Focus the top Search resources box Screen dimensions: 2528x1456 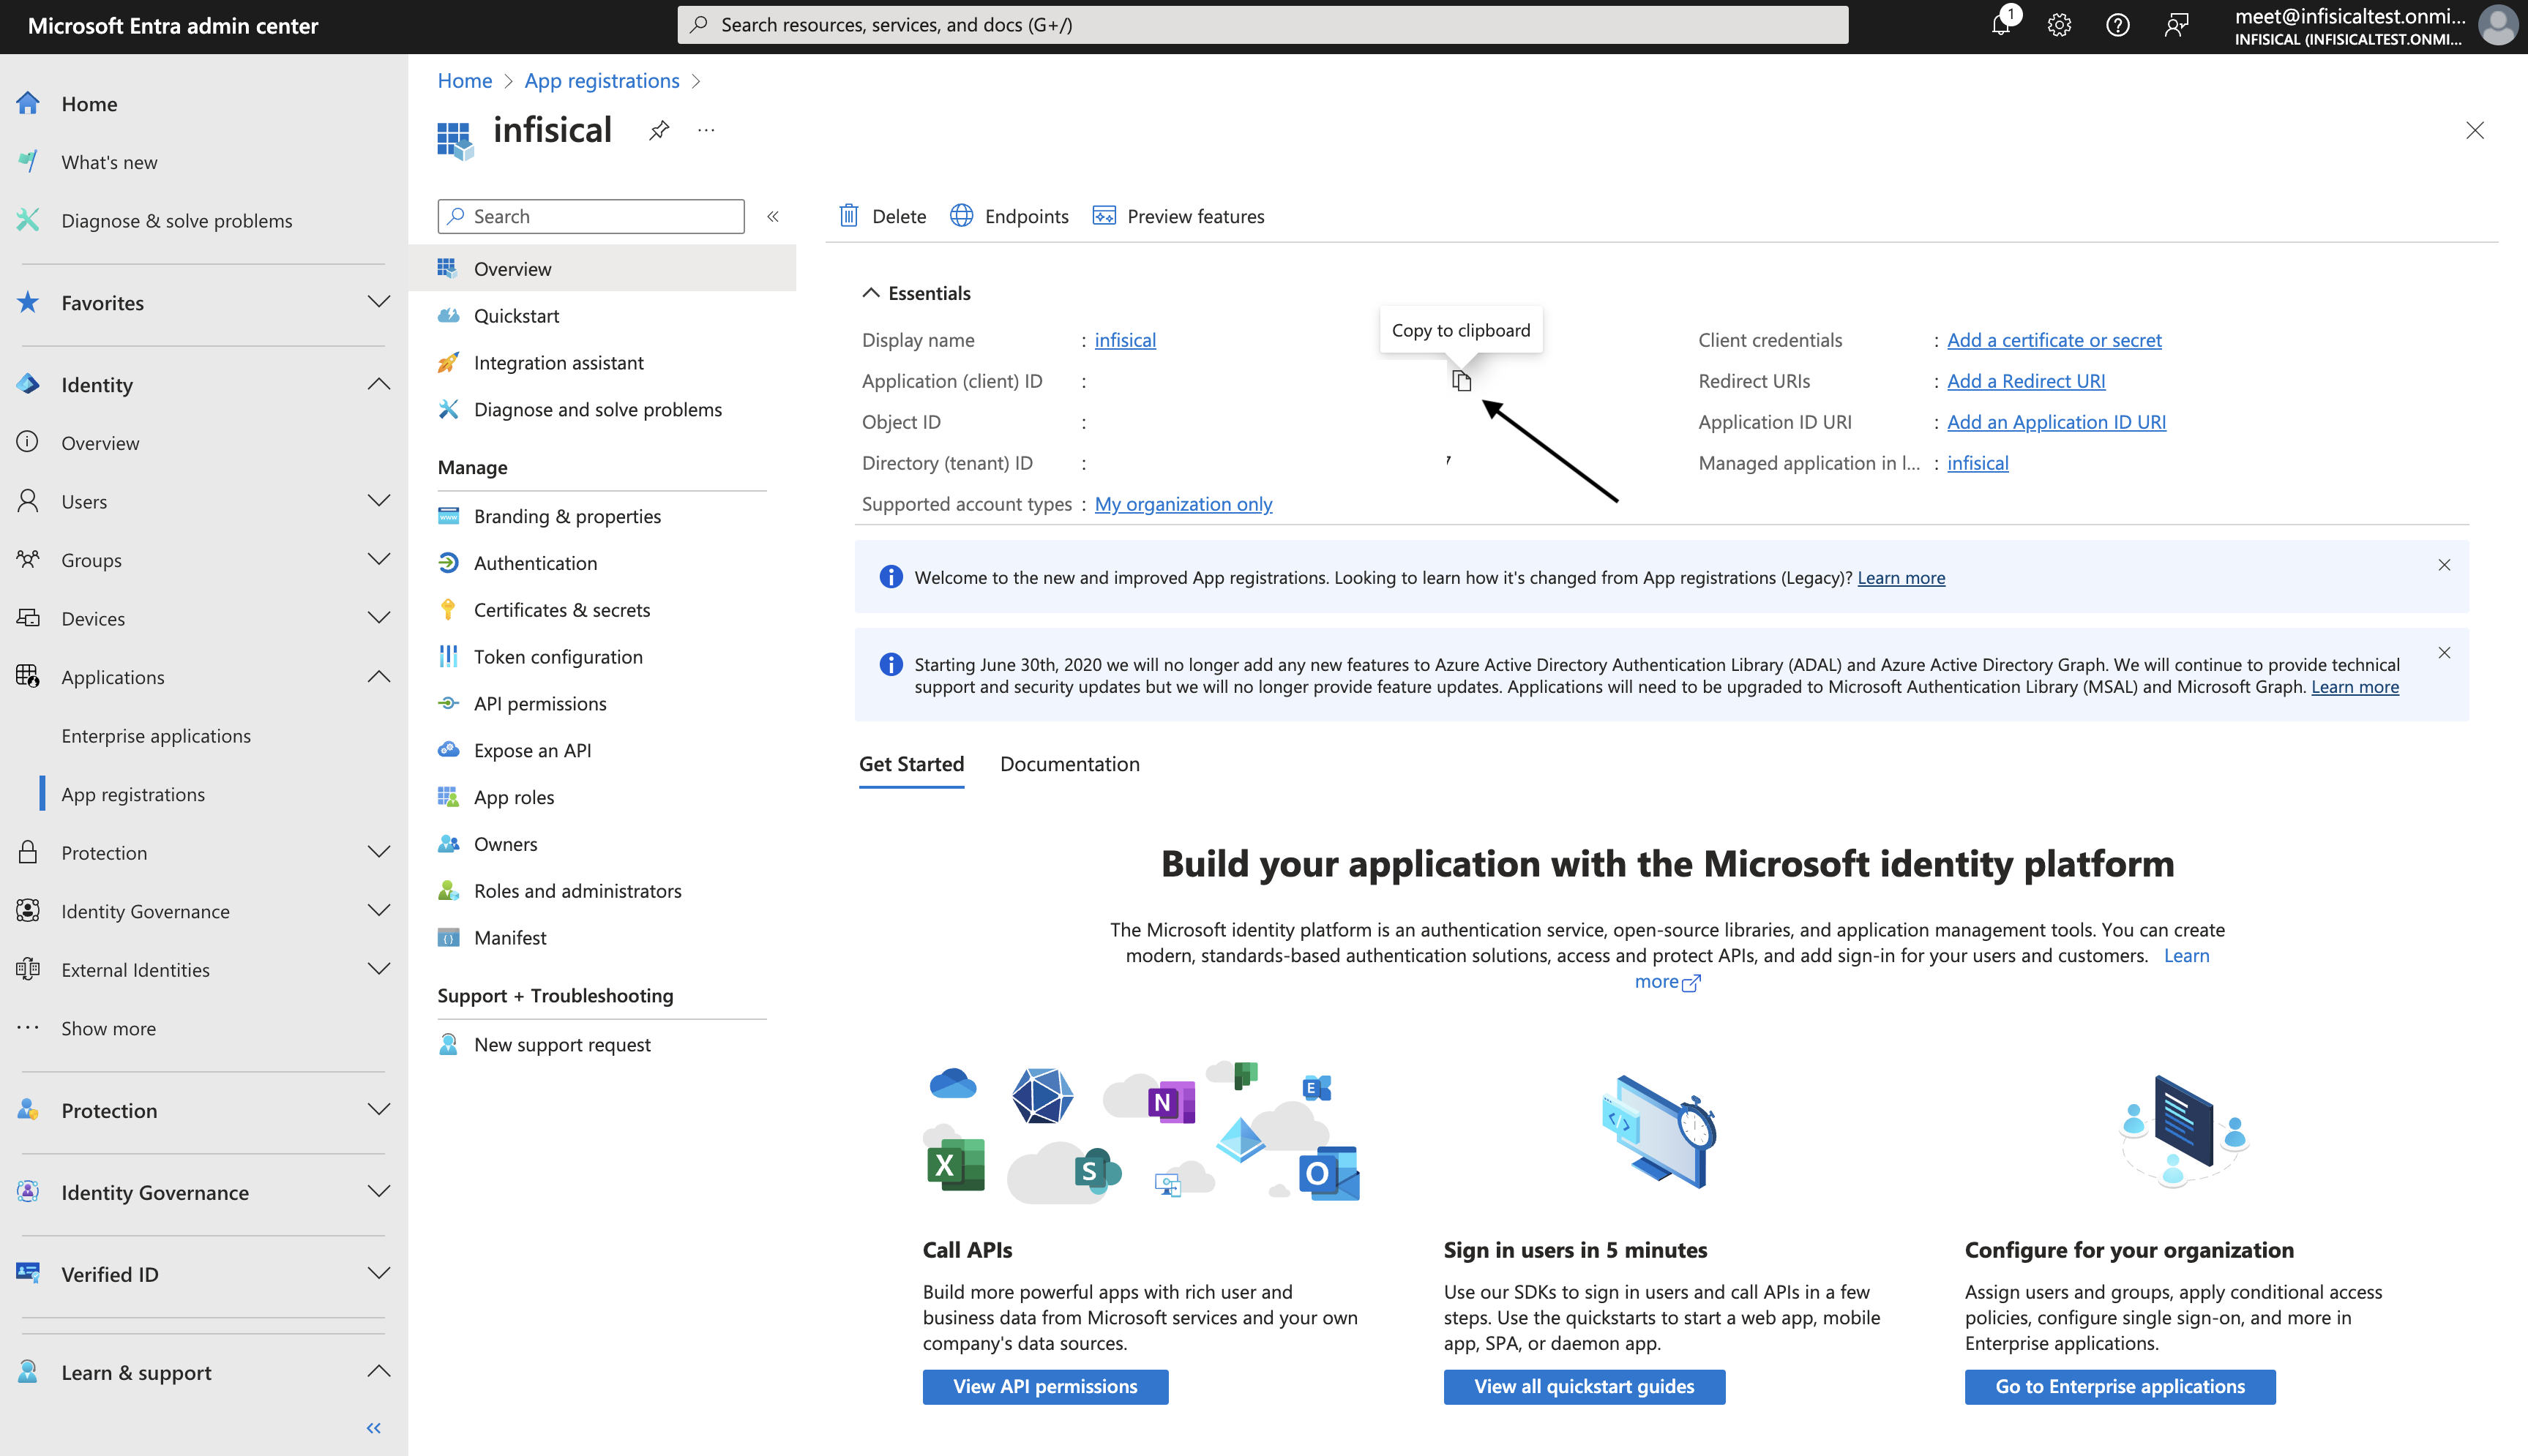coord(1263,25)
